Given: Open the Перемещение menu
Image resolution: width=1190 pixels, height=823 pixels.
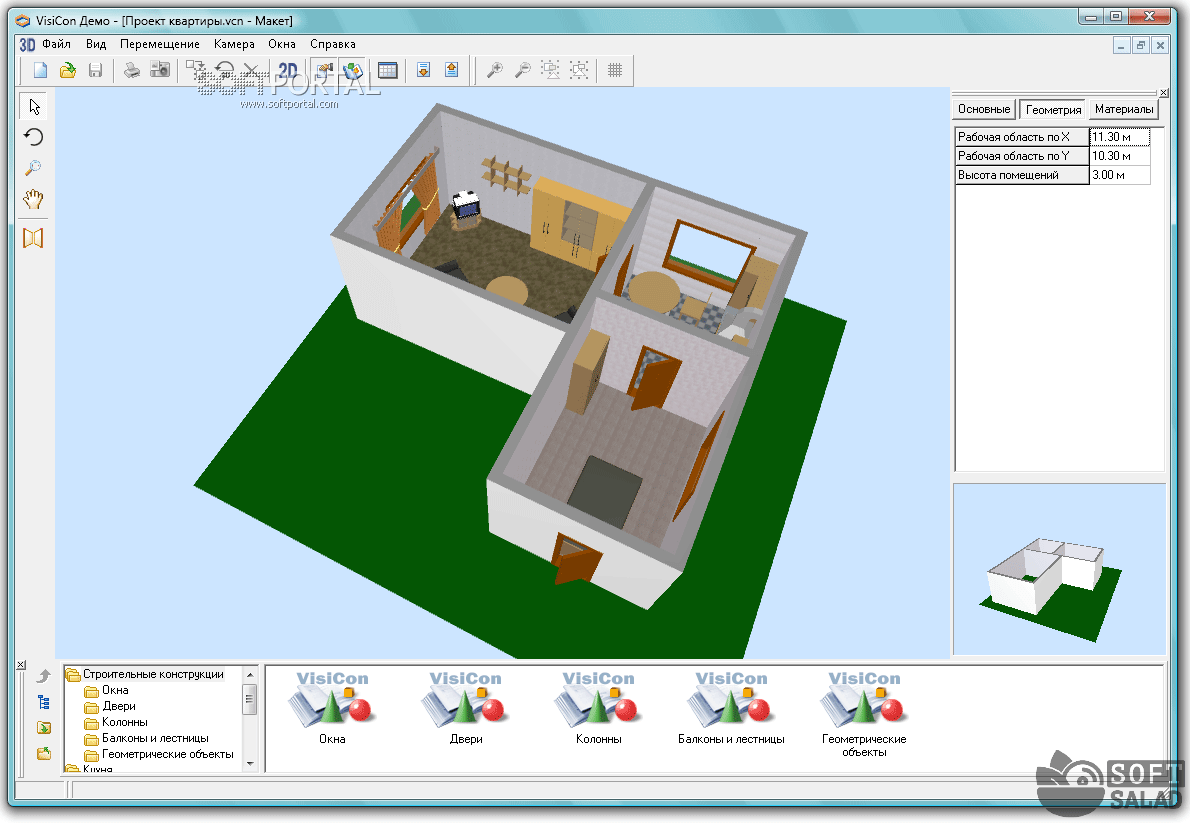Looking at the screenshot, I should tap(160, 44).
